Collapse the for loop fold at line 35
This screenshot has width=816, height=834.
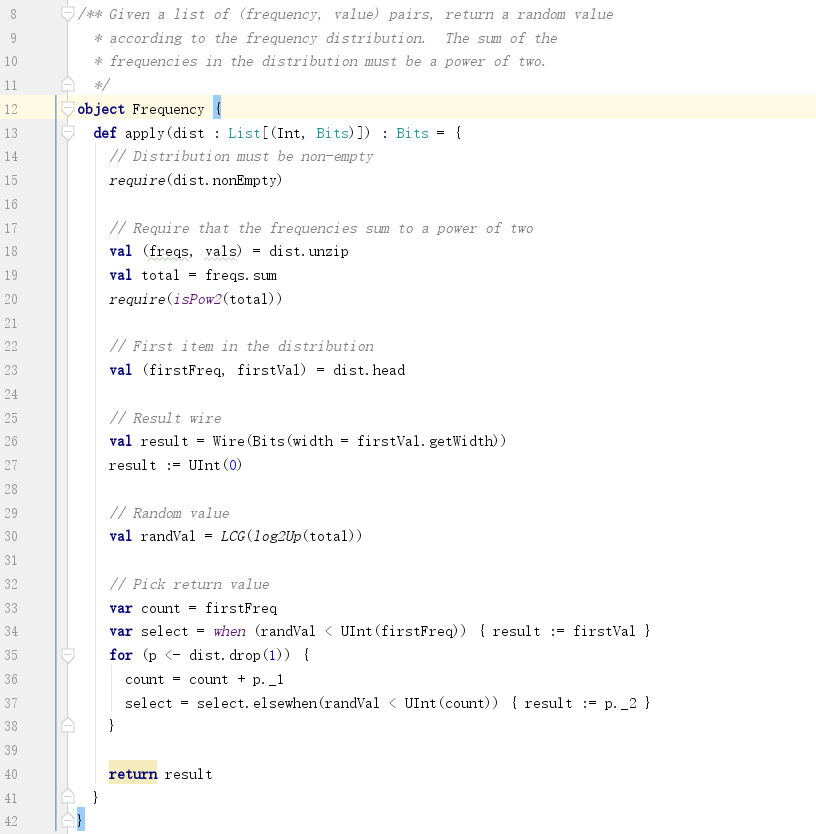pos(68,655)
